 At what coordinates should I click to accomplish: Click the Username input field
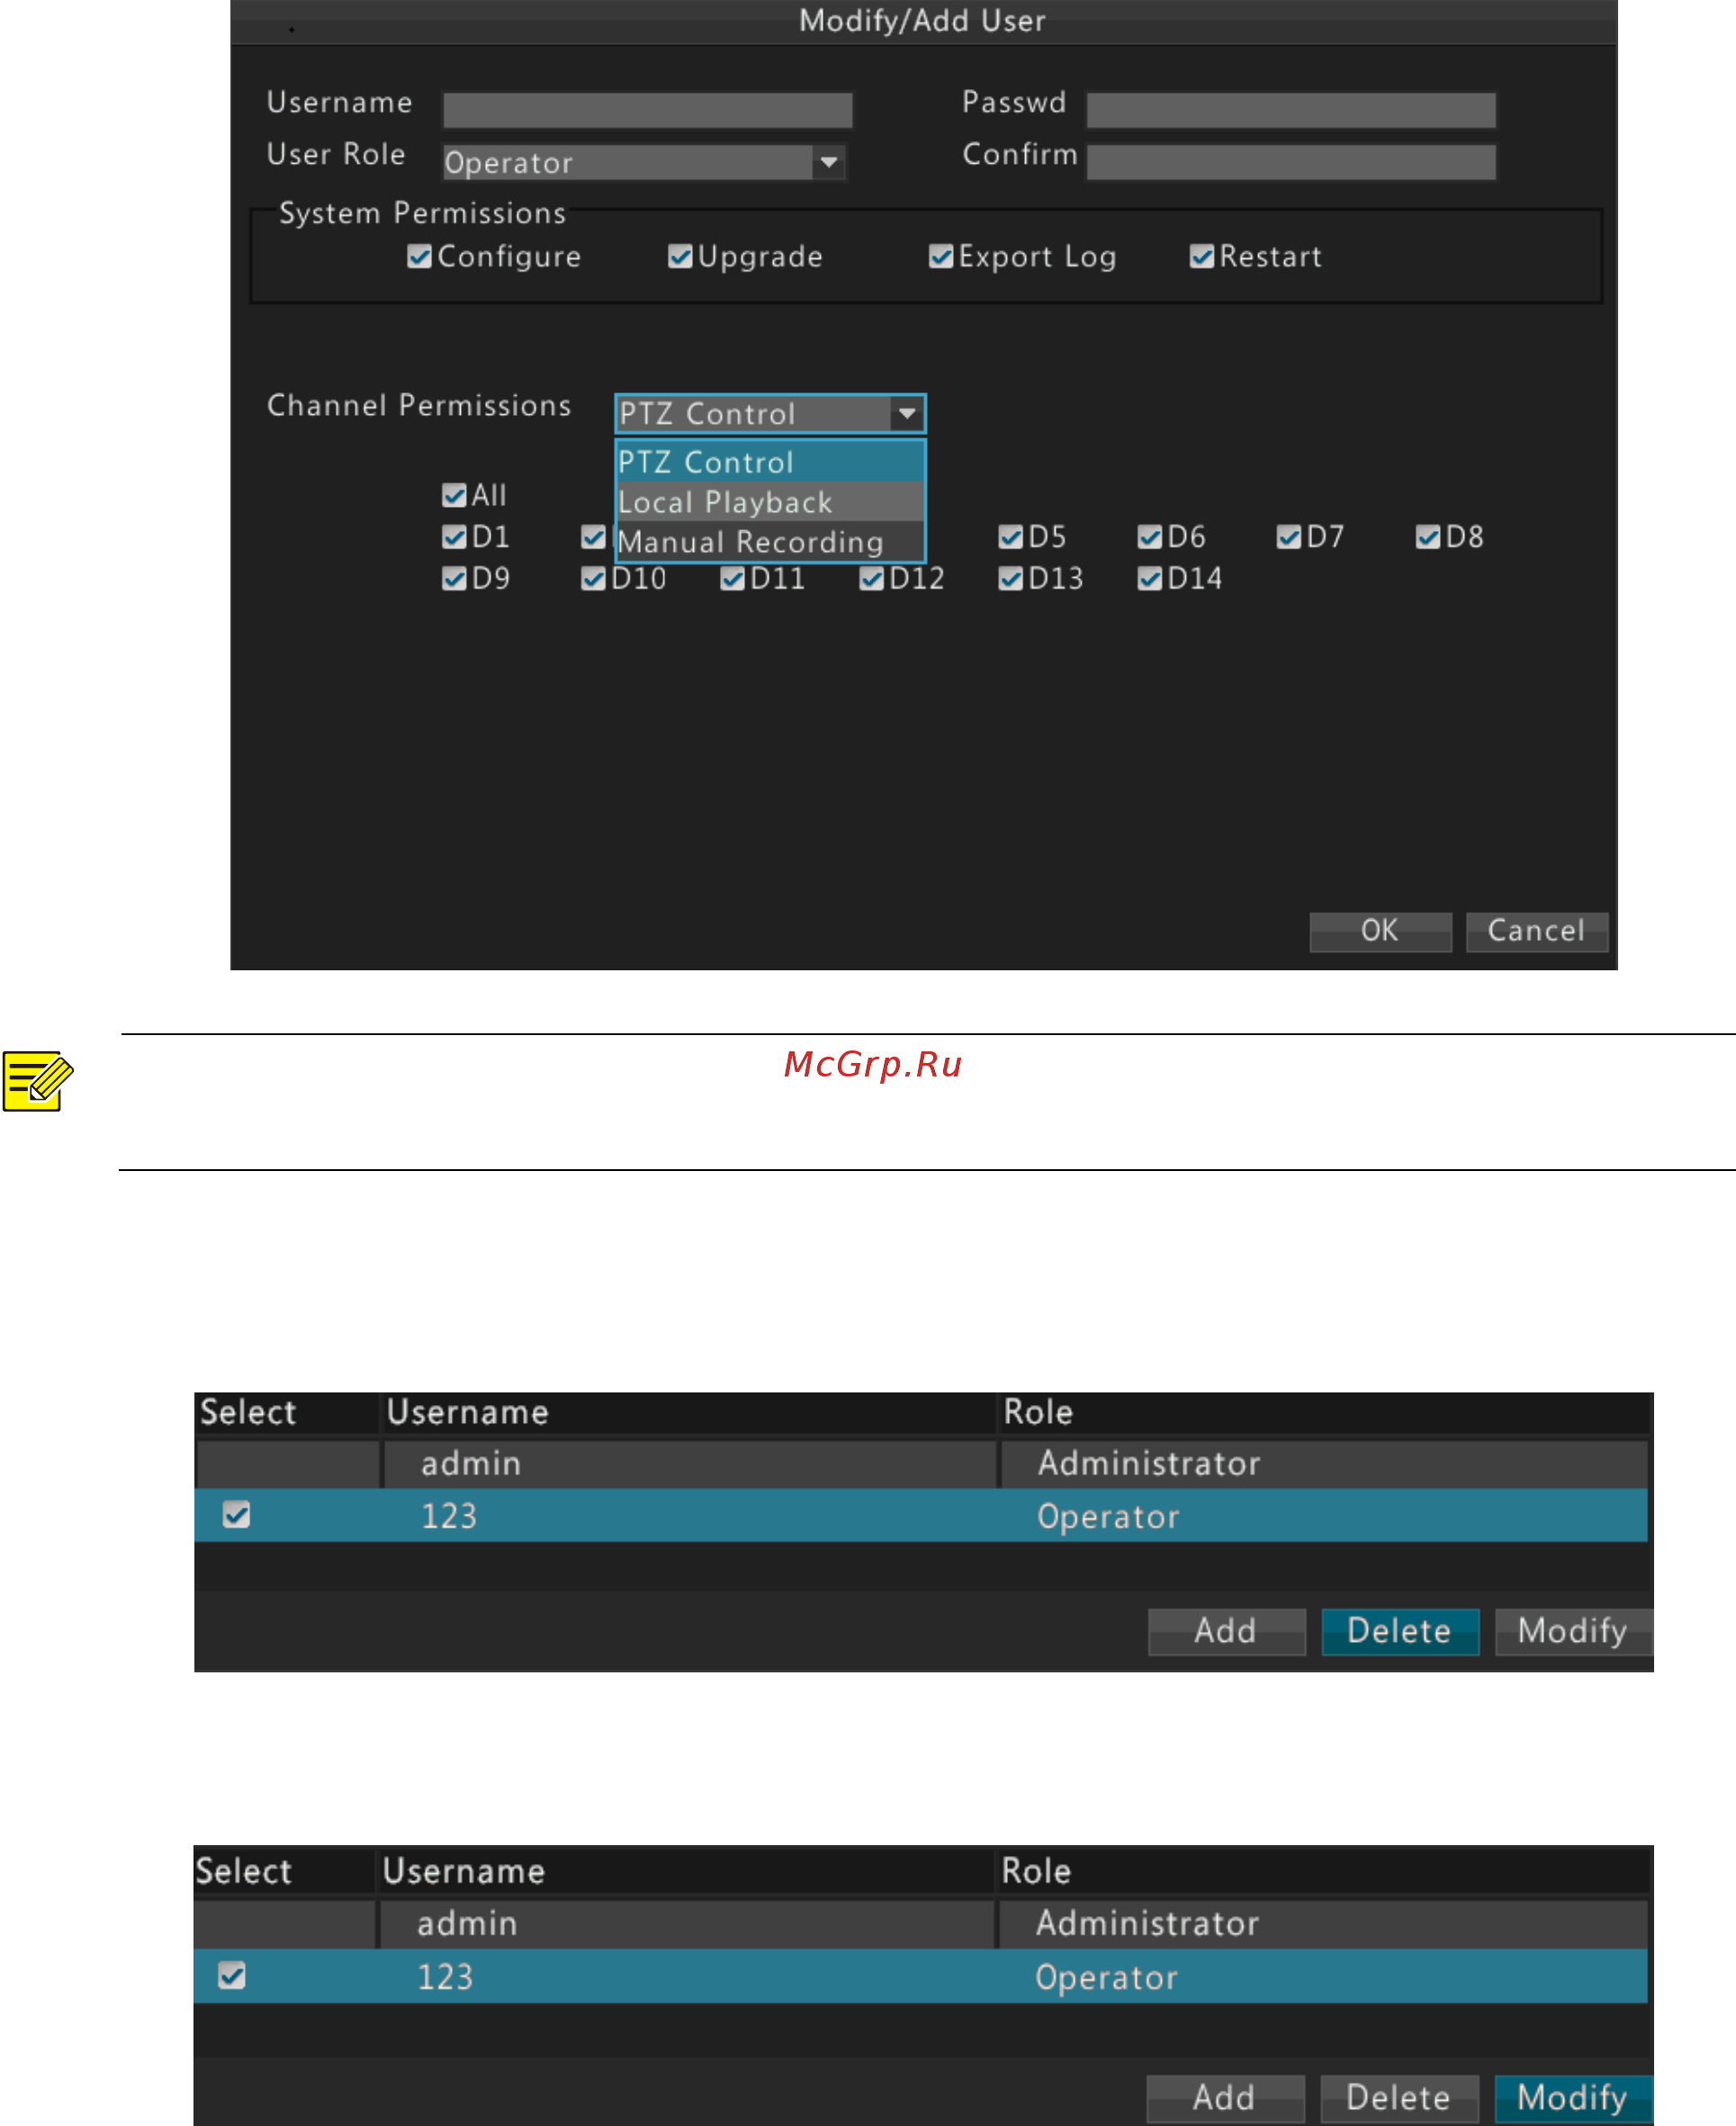647,110
